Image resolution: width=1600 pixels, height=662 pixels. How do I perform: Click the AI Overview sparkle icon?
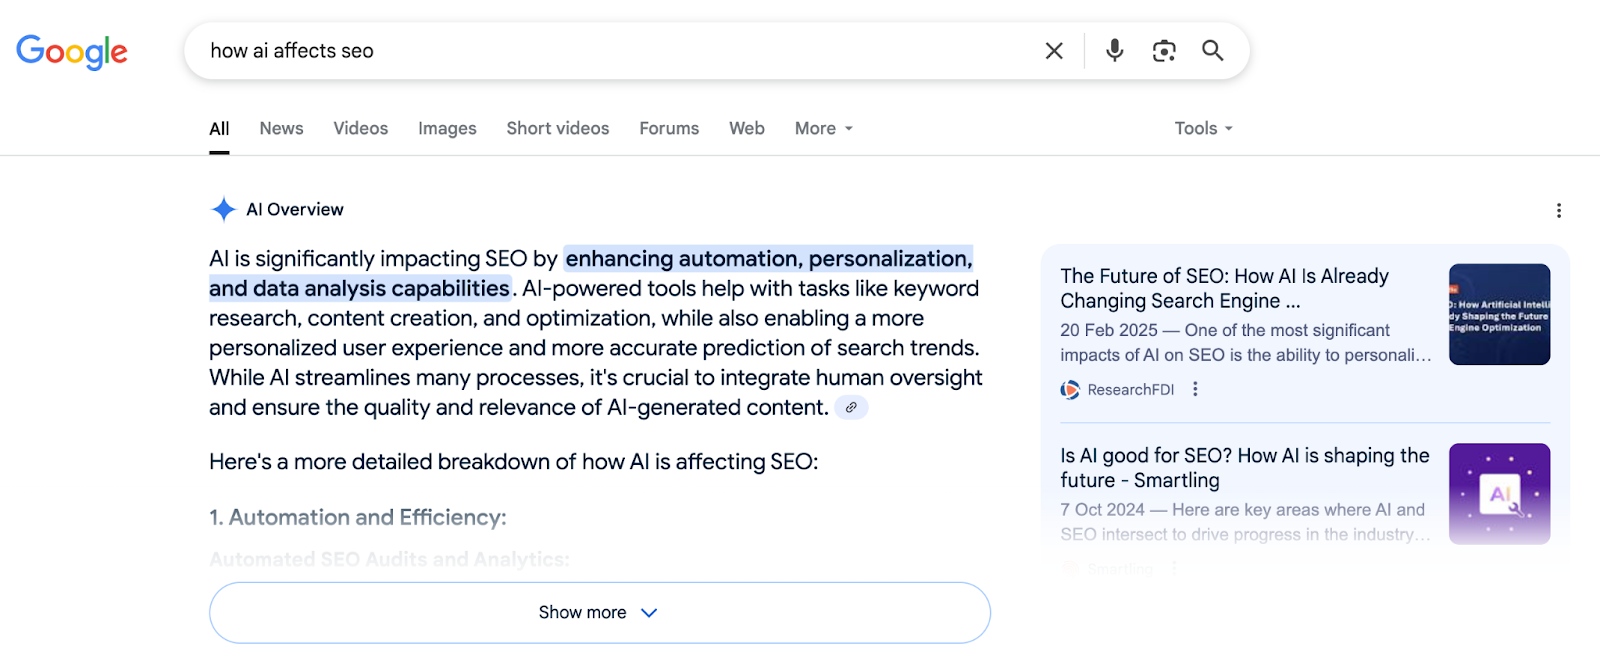(223, 209)
